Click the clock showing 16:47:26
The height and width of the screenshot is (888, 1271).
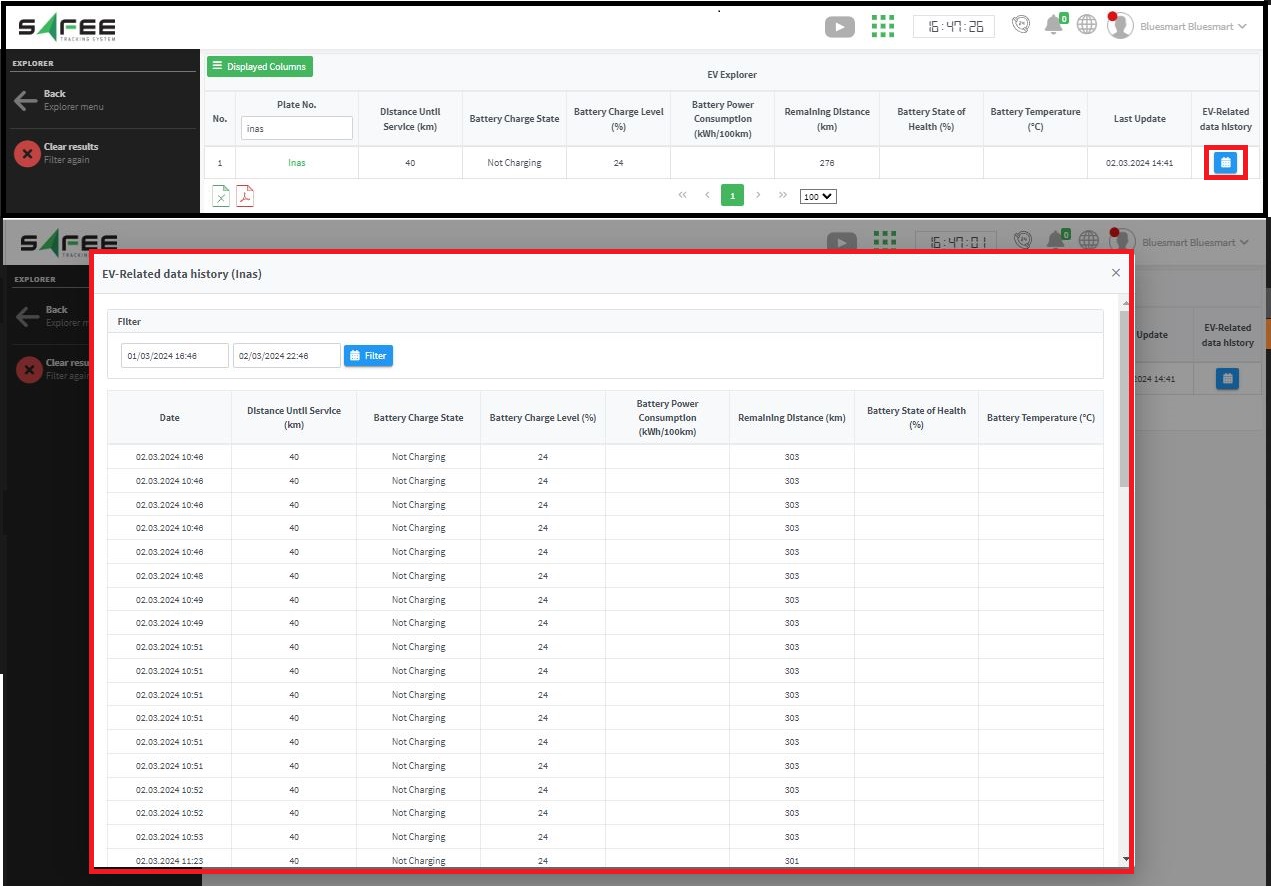pos(954,26)
